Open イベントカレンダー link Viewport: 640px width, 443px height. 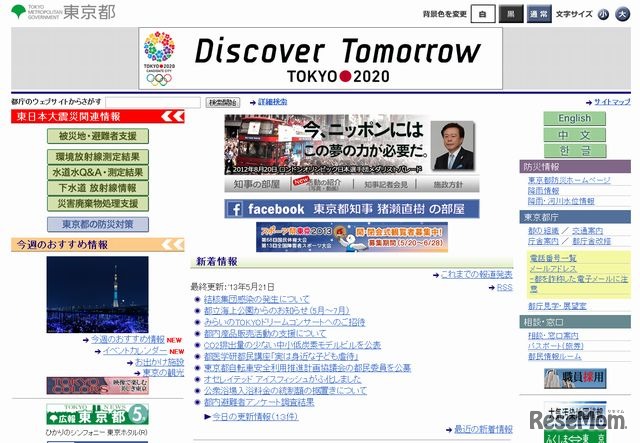pos(135,351)
